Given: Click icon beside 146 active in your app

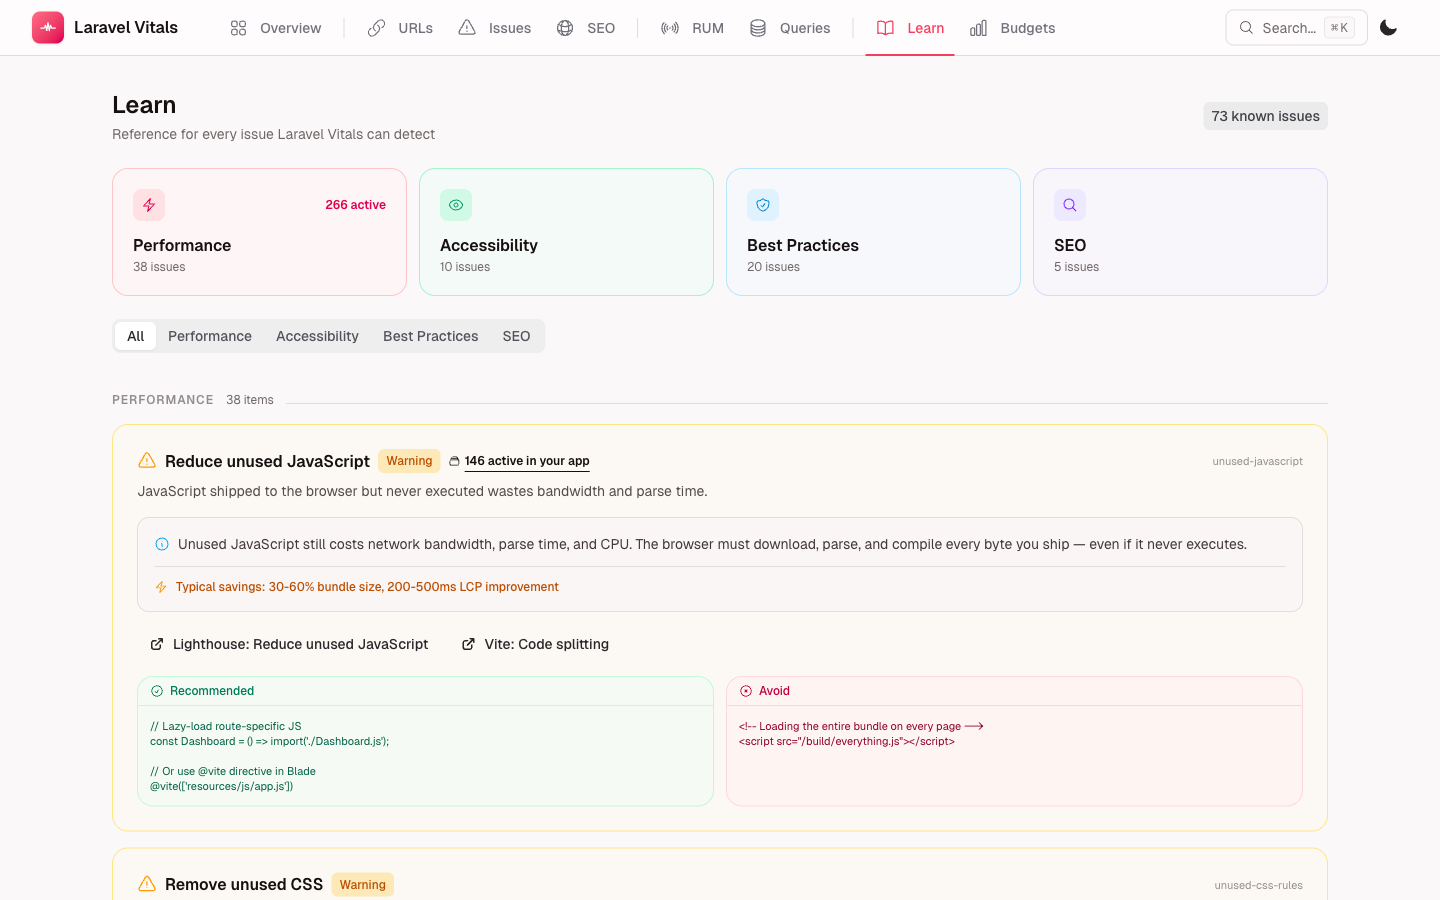Looking at the screenshot, I should (x=454, y=461).
